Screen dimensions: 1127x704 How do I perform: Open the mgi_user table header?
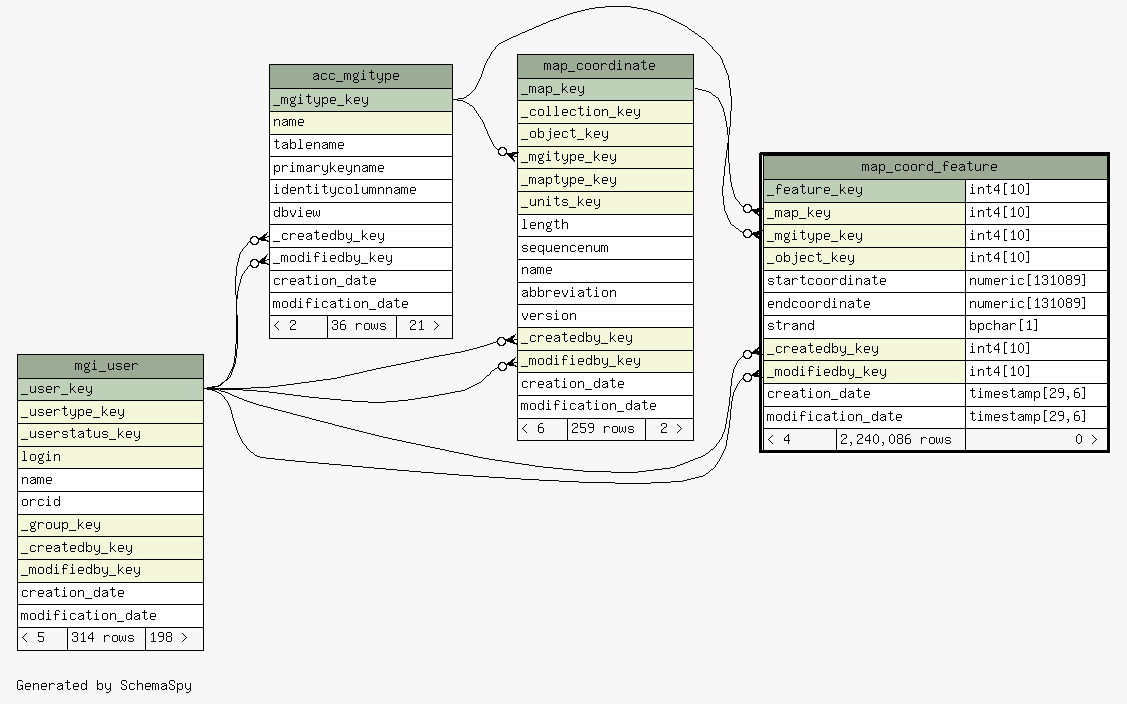[x=110, y=366]
